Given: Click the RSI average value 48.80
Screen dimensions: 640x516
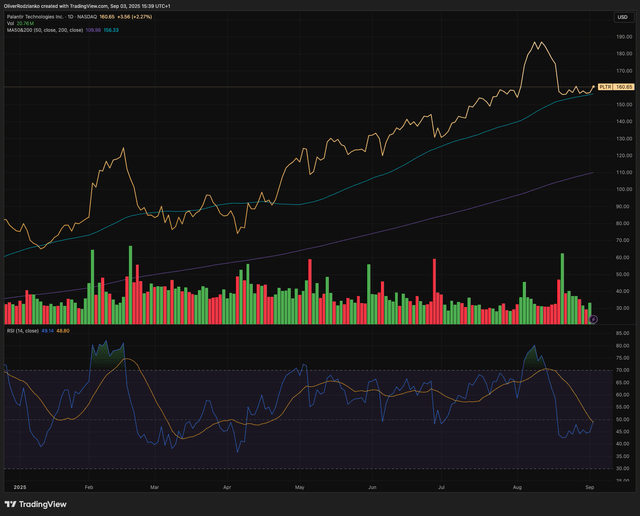Looking at the screenshot, I should pos(63,331).
